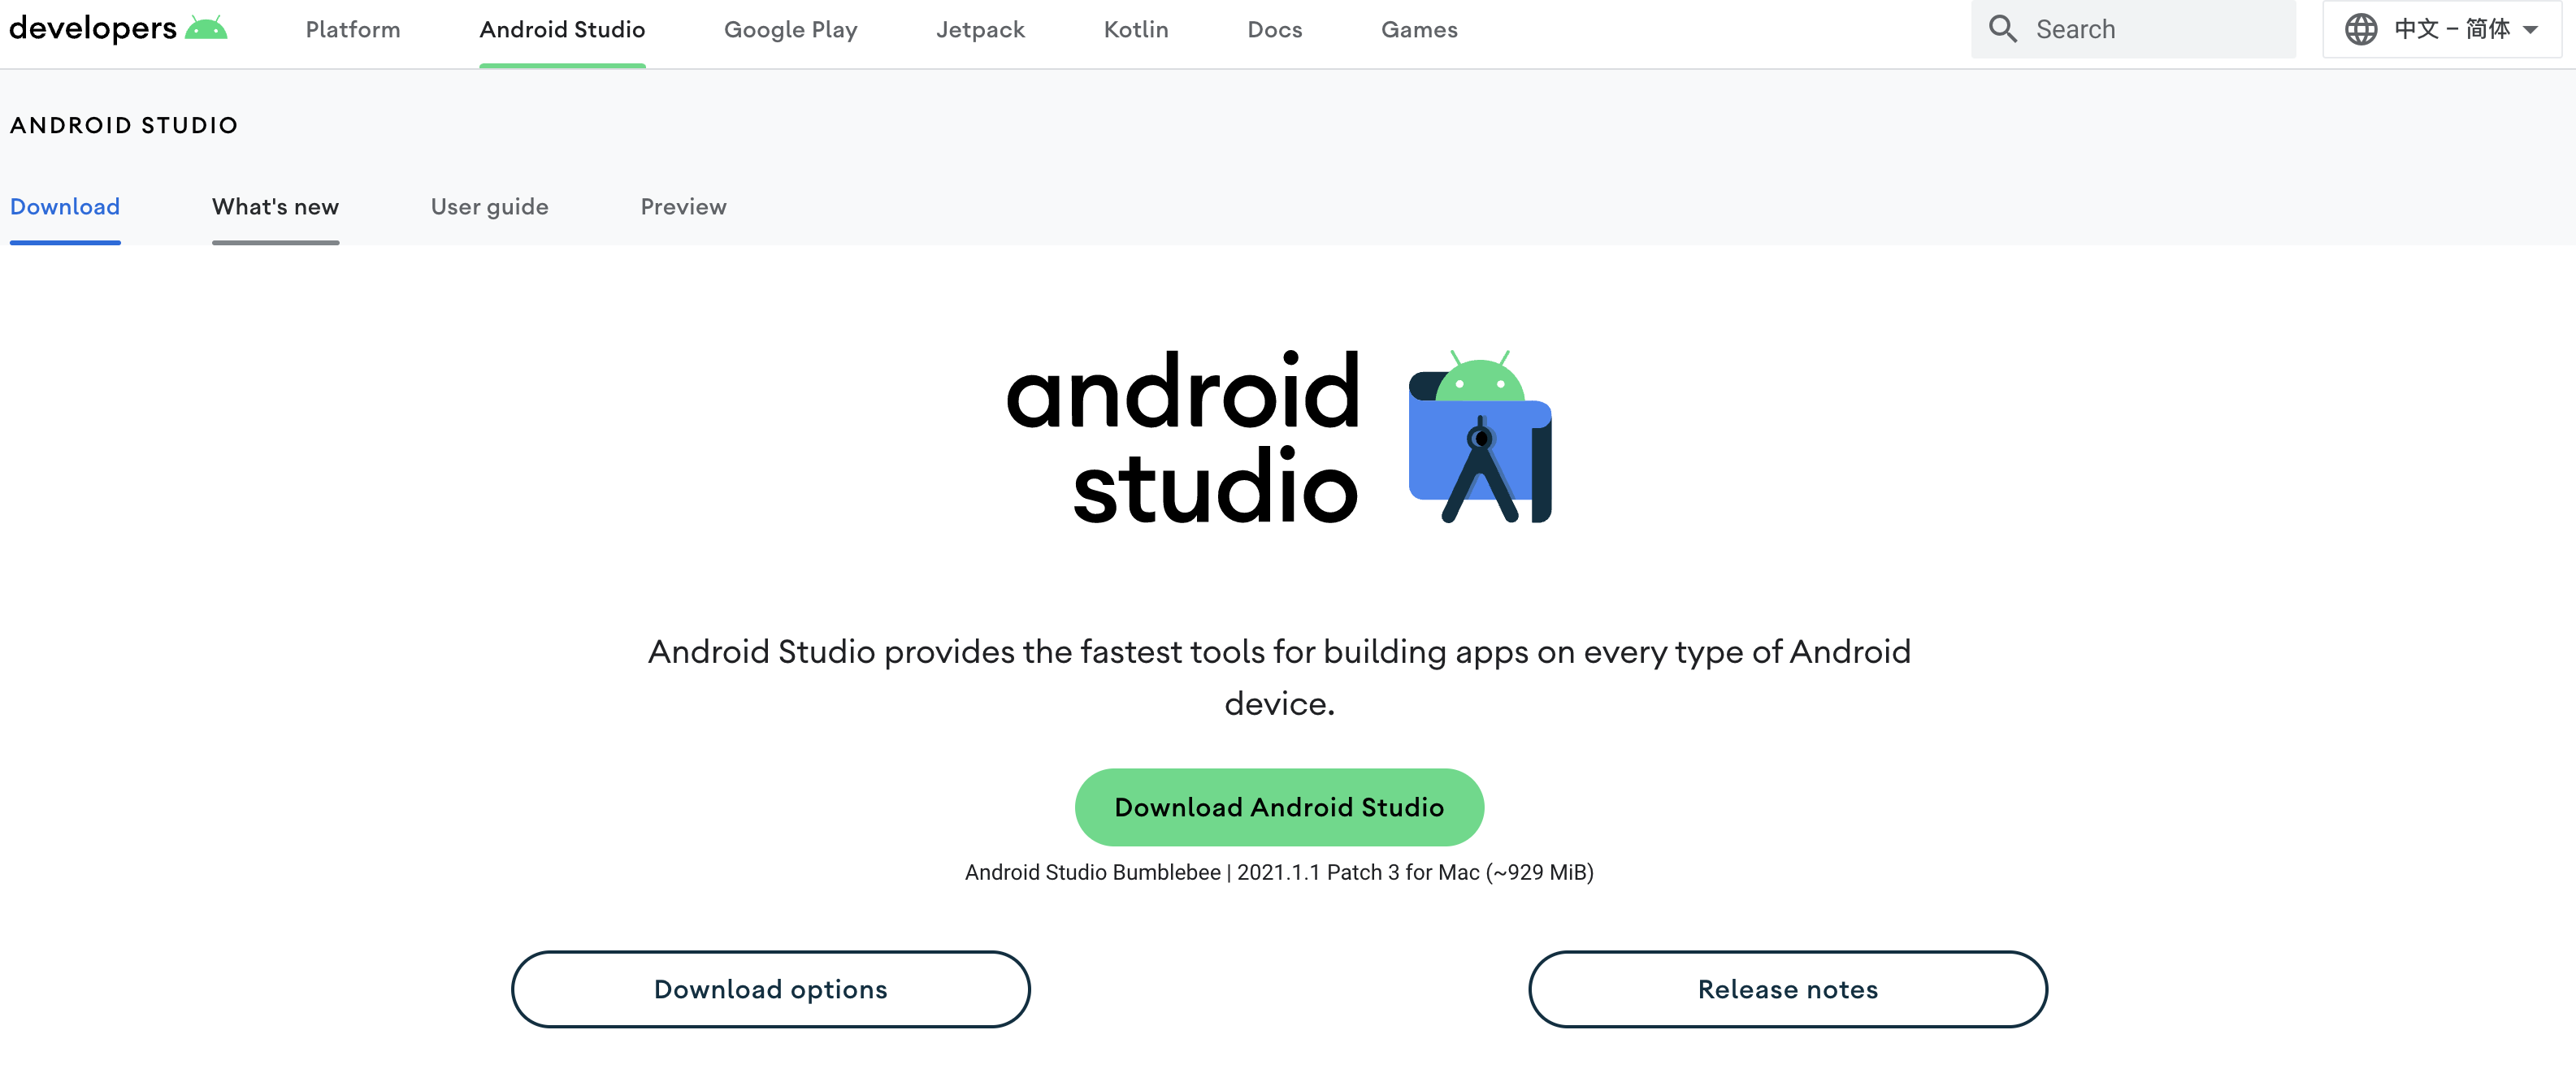Open Release notes
Viewport: 2576px width, 1082px height.
tap(1788, 989)
